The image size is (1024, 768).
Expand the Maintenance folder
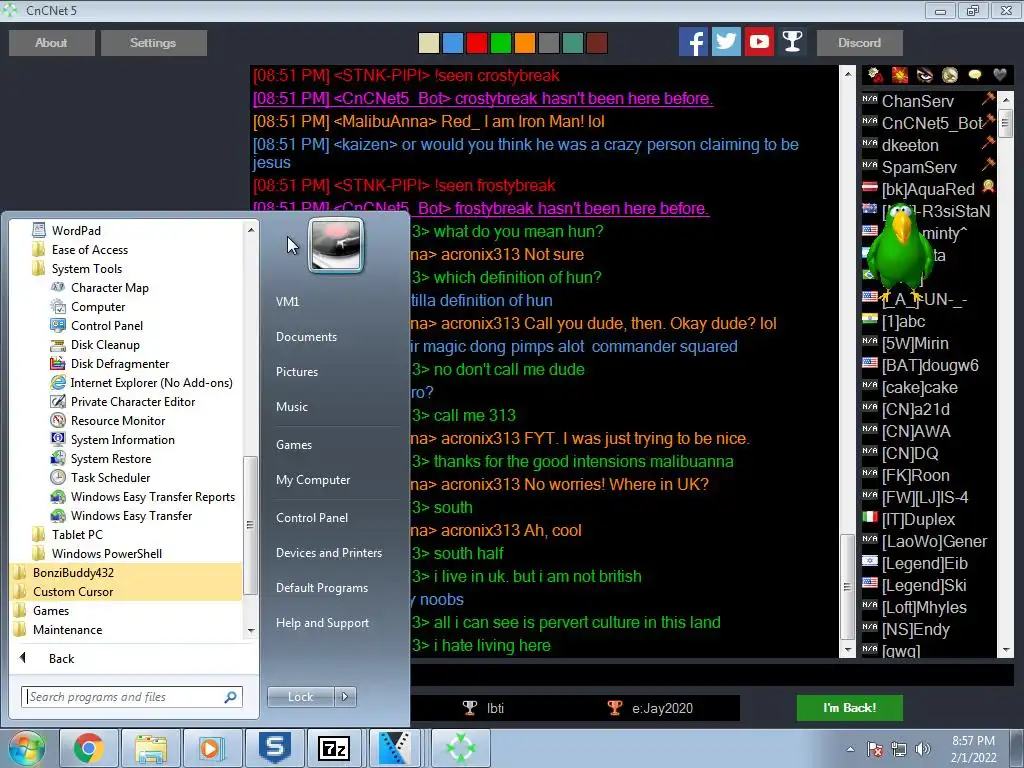coord(67,630)
